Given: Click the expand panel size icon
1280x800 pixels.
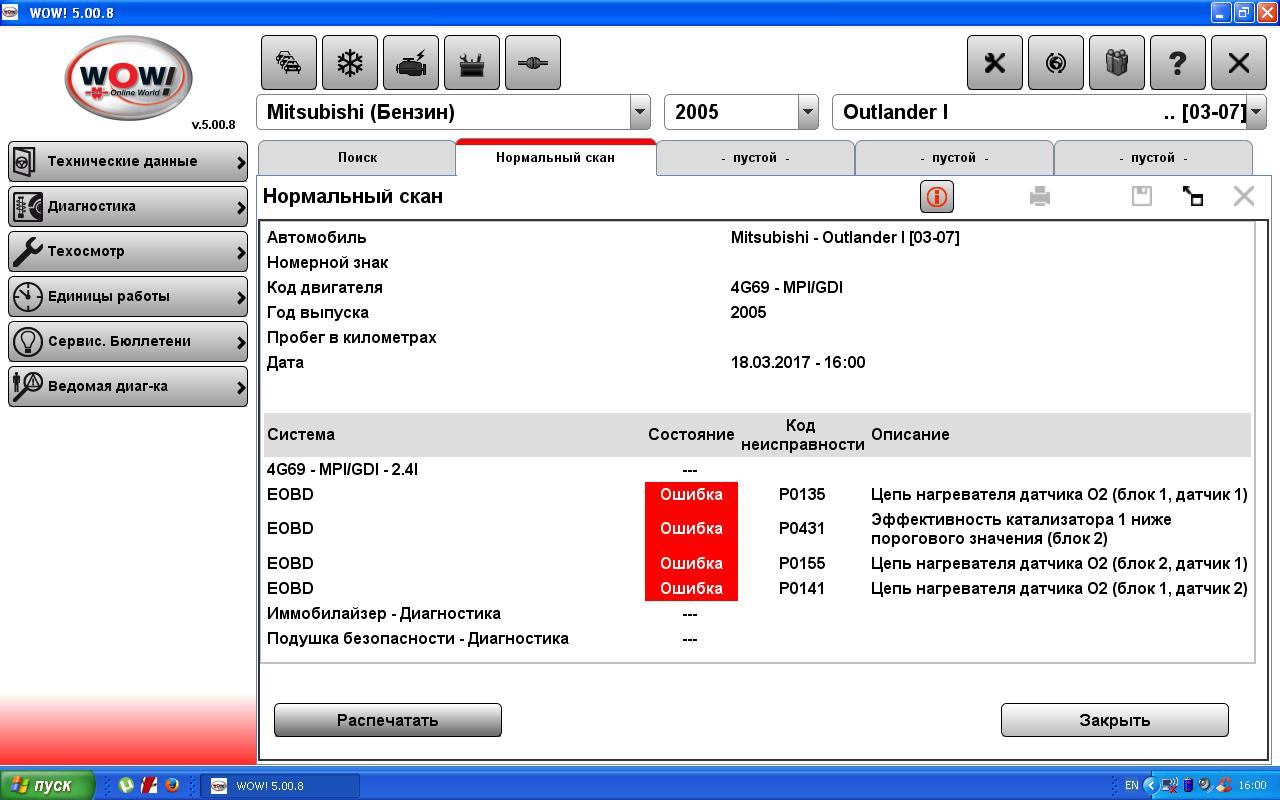Looking at the screenshot, I should (1193, 196).
